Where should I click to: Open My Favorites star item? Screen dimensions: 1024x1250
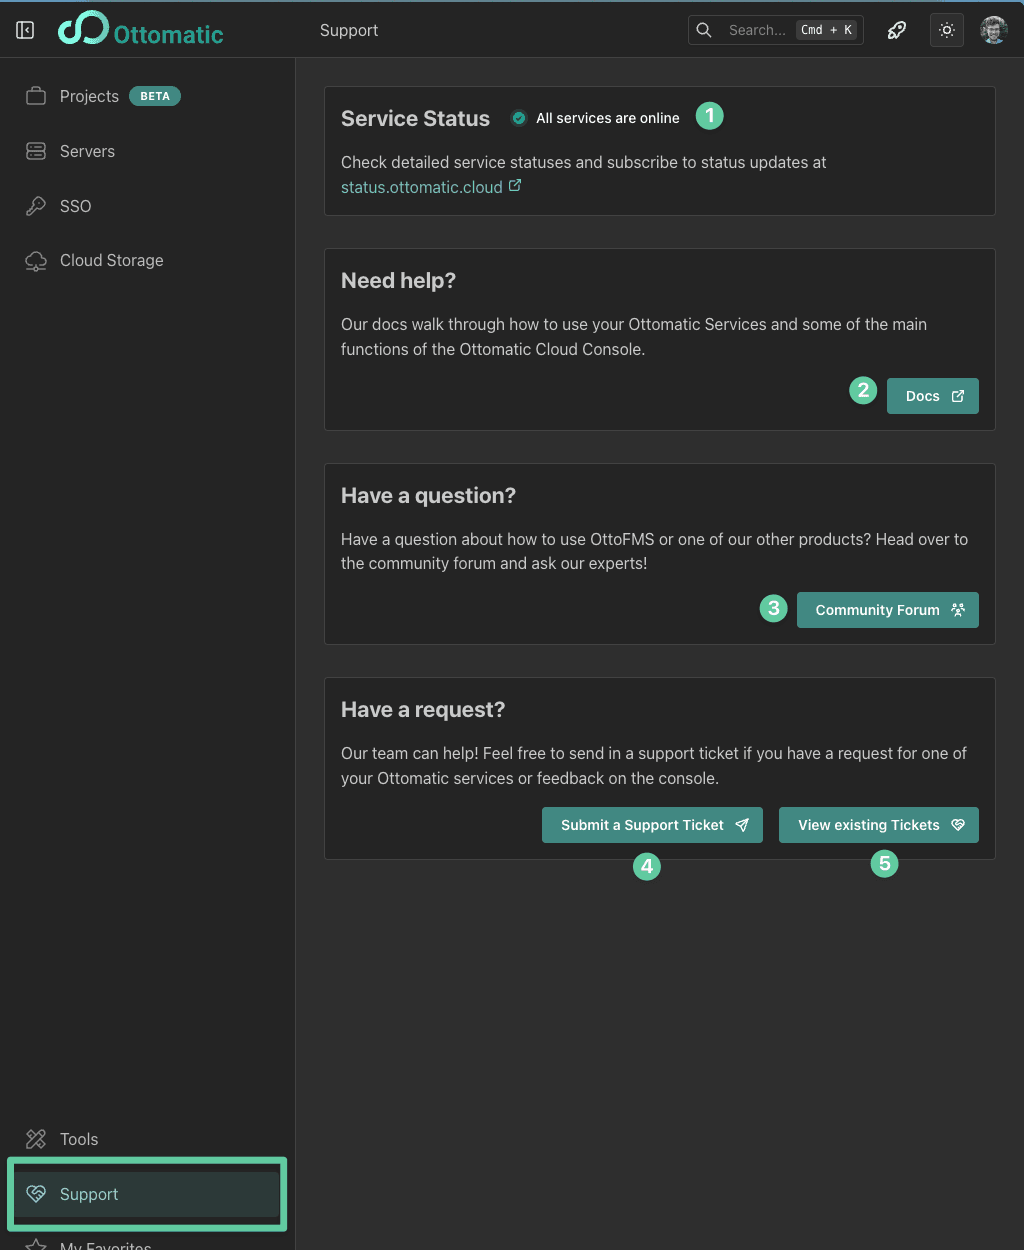tap(105, 1244)
